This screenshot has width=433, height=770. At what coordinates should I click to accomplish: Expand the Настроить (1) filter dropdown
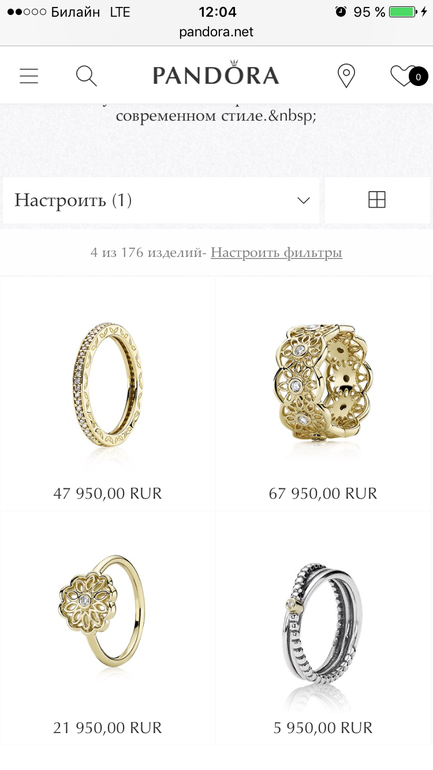point(161,200)
